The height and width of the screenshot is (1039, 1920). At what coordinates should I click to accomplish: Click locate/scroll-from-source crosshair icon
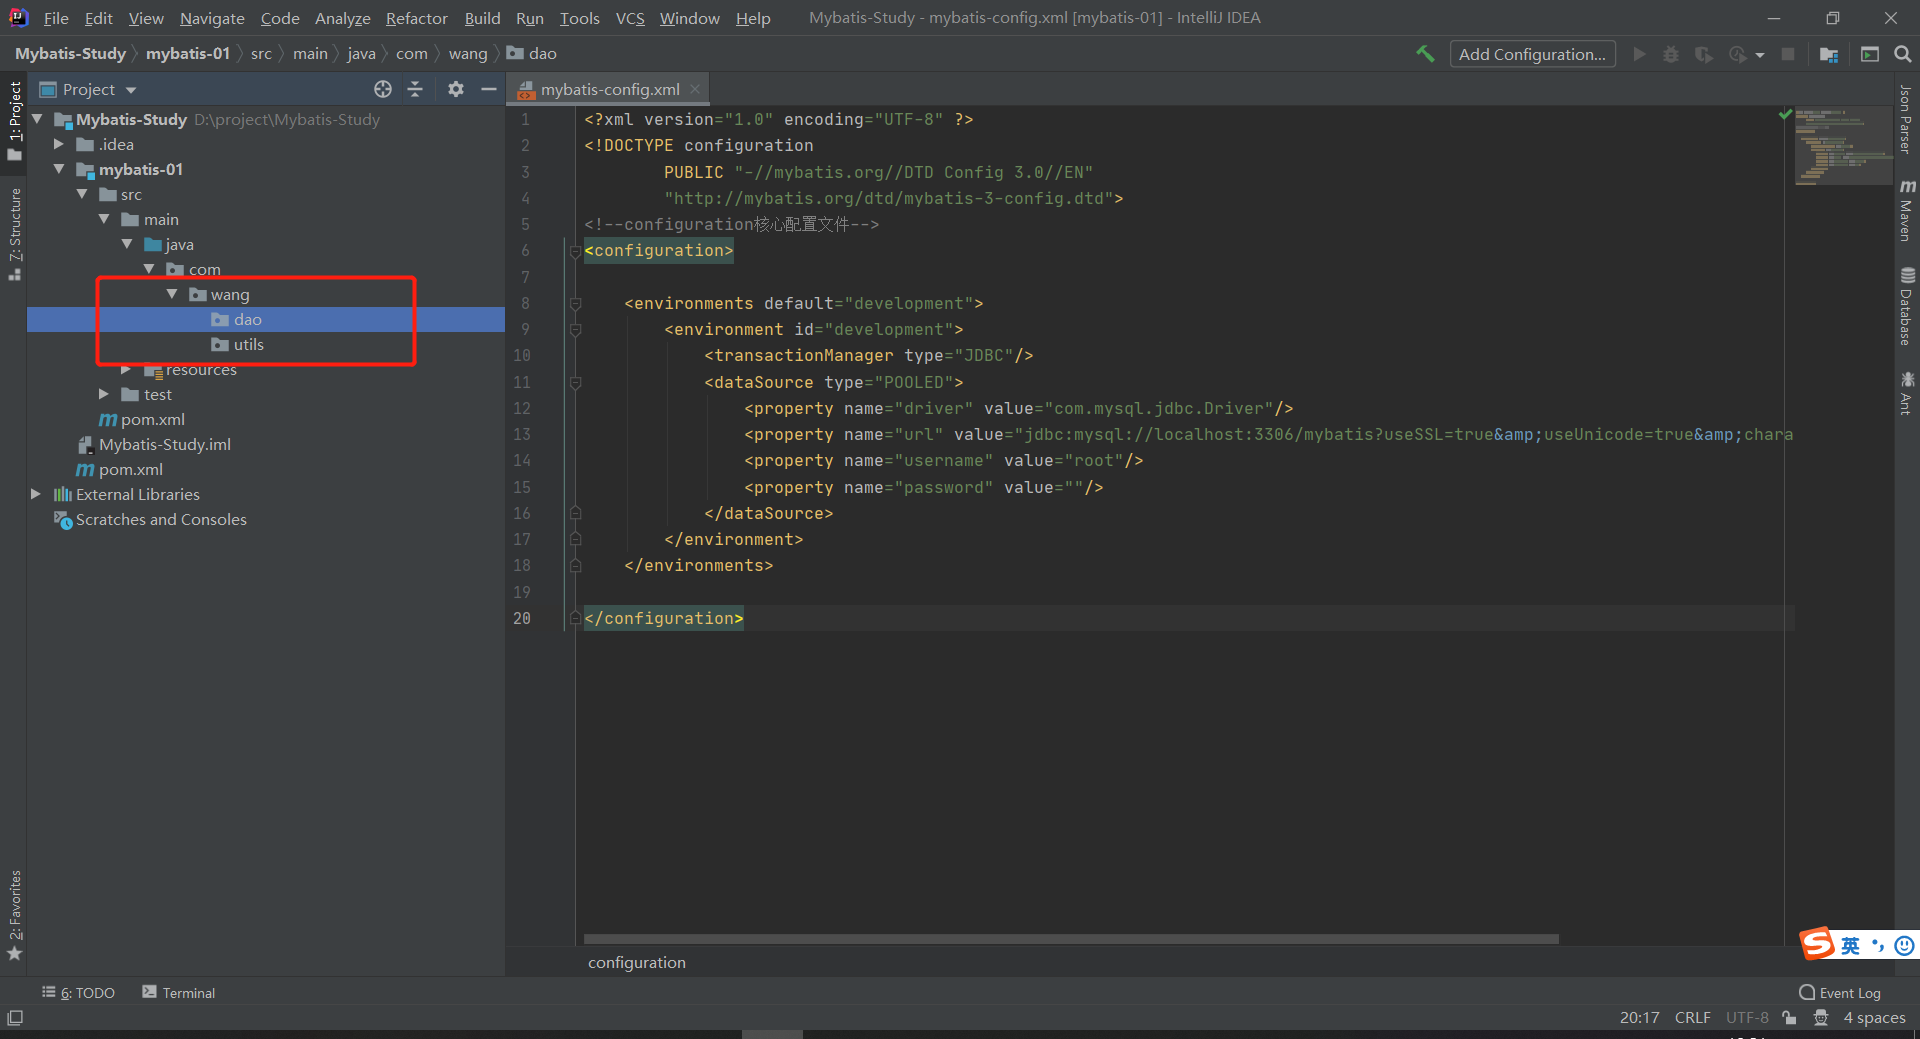point(383,89)
